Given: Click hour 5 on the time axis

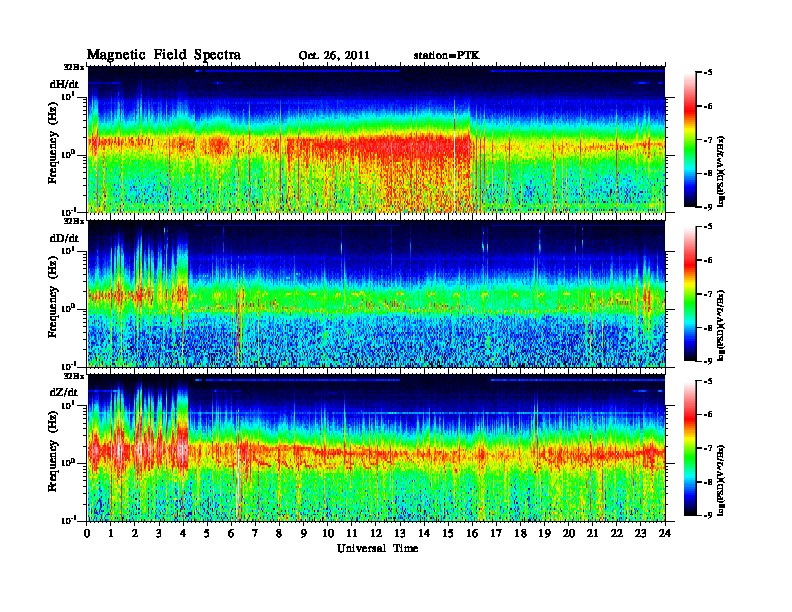Looking at the screenshot, I should [x=207, y=533].
